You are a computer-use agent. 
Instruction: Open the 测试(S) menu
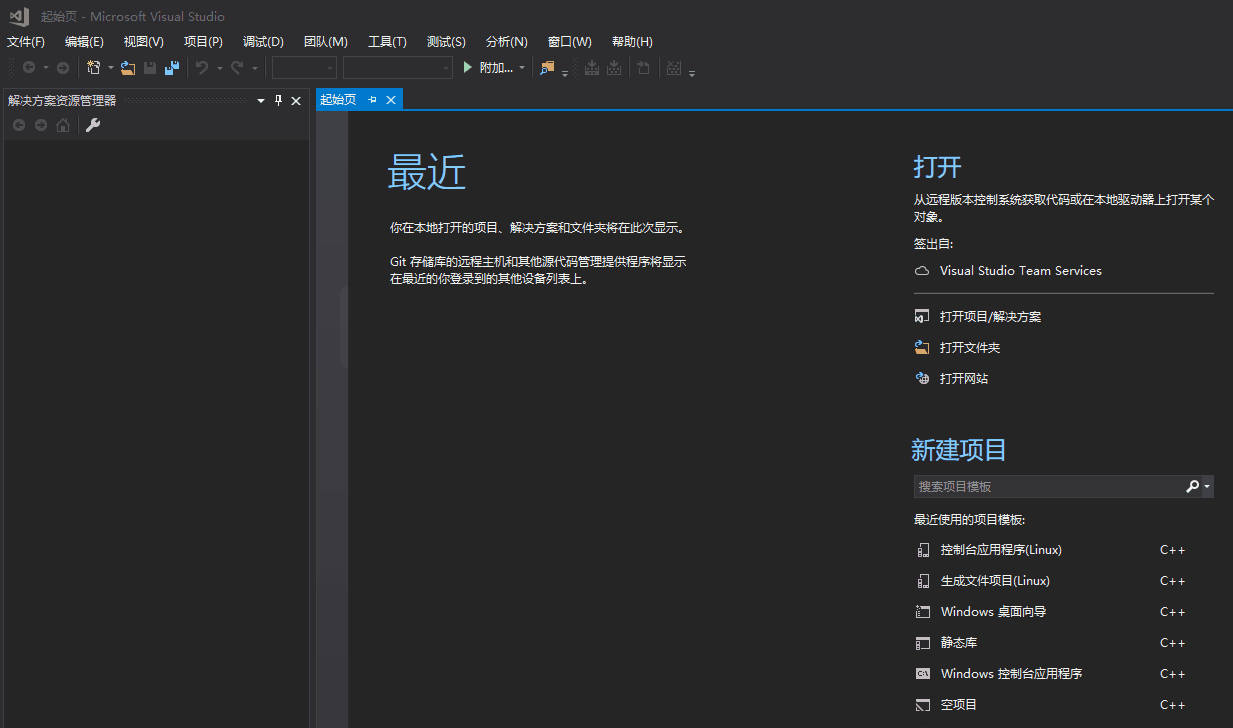446,42
